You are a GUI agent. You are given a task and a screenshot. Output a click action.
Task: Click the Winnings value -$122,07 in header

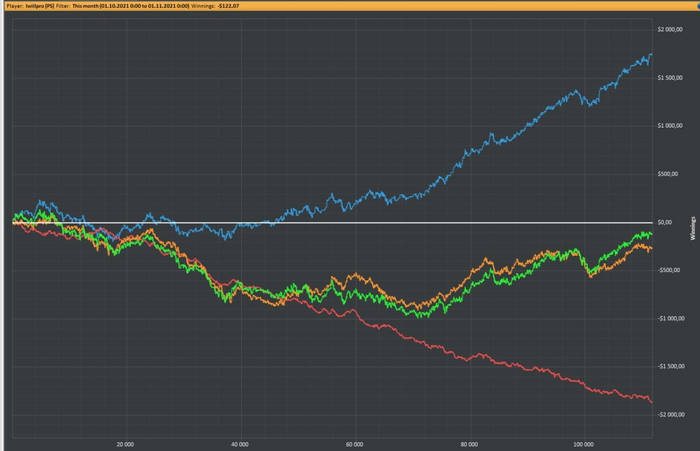[228, 6]
